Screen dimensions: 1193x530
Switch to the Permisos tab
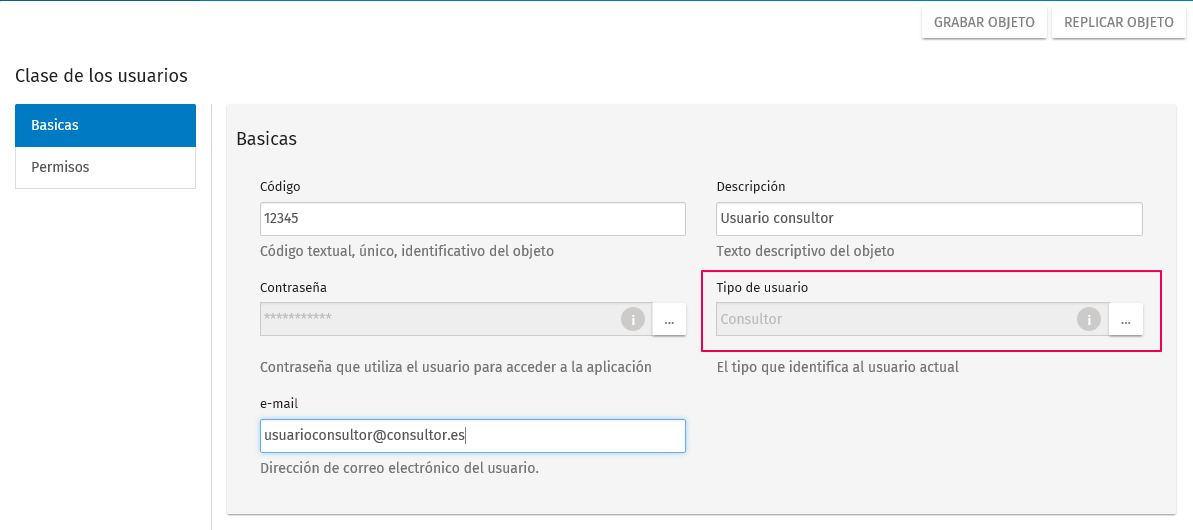click(106, 167)
